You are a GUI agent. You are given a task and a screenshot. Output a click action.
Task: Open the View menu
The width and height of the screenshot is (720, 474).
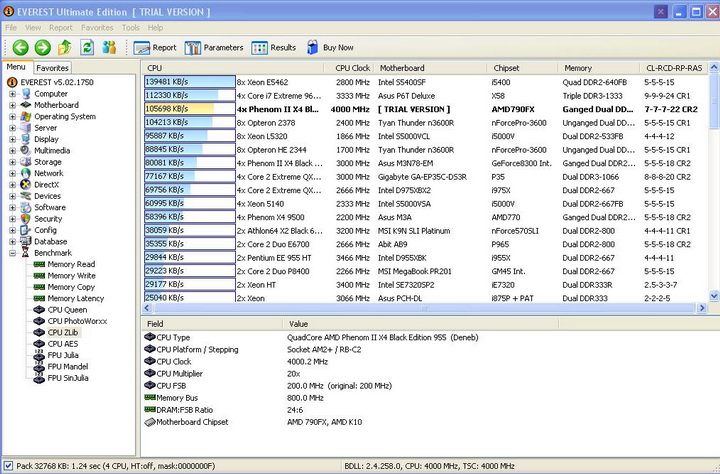click(x=33, y=28)
